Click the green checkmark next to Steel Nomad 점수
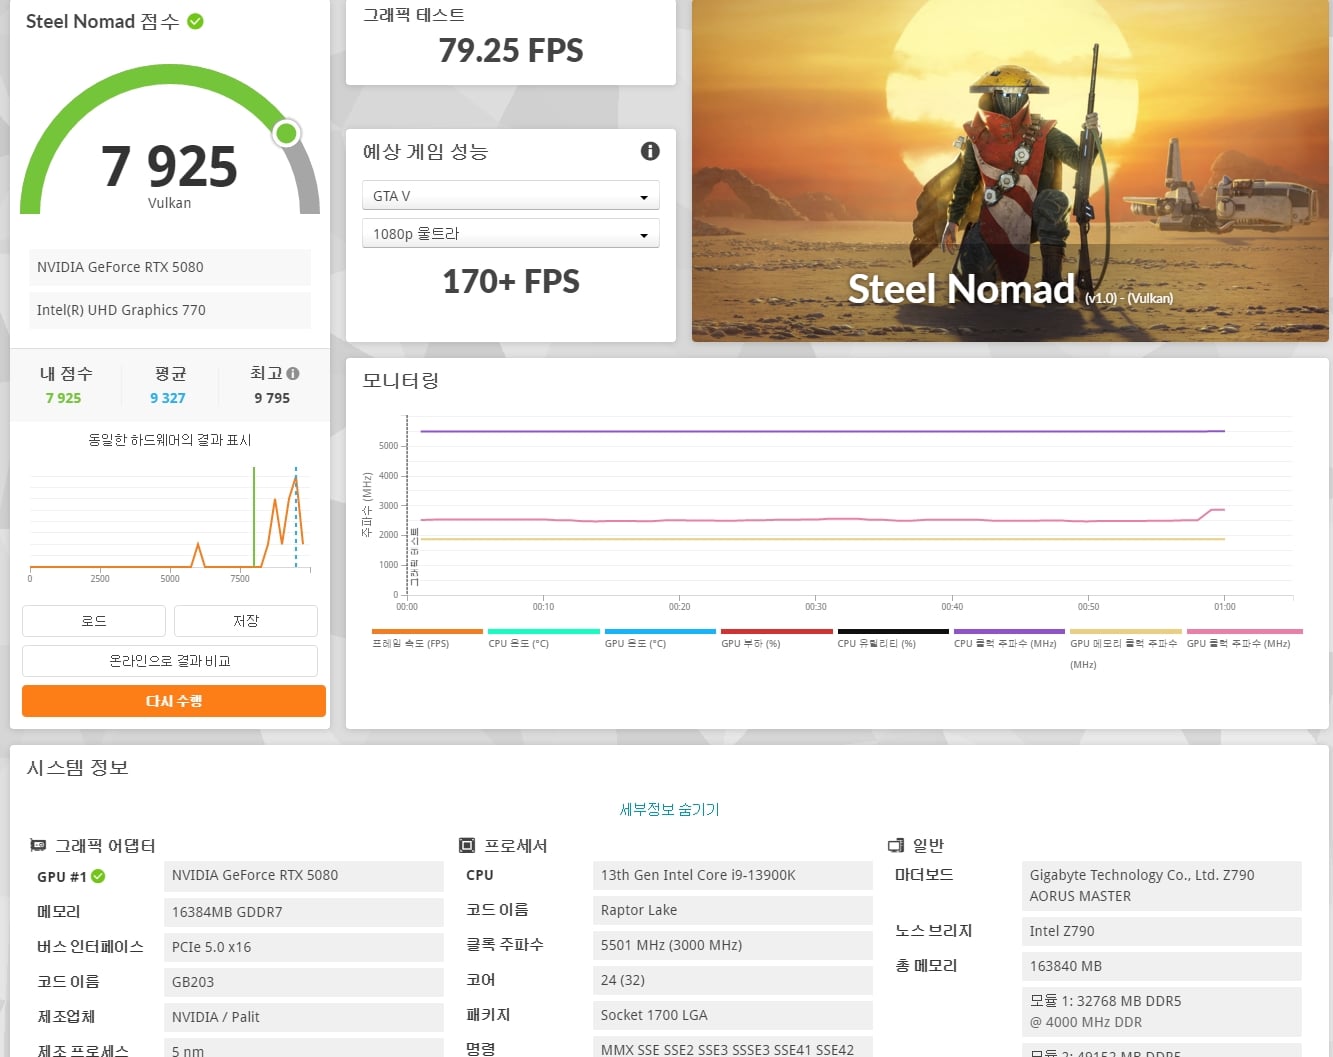This screenshot has width=1333, height=1057. pyautogui.click(x=196, y=21)
